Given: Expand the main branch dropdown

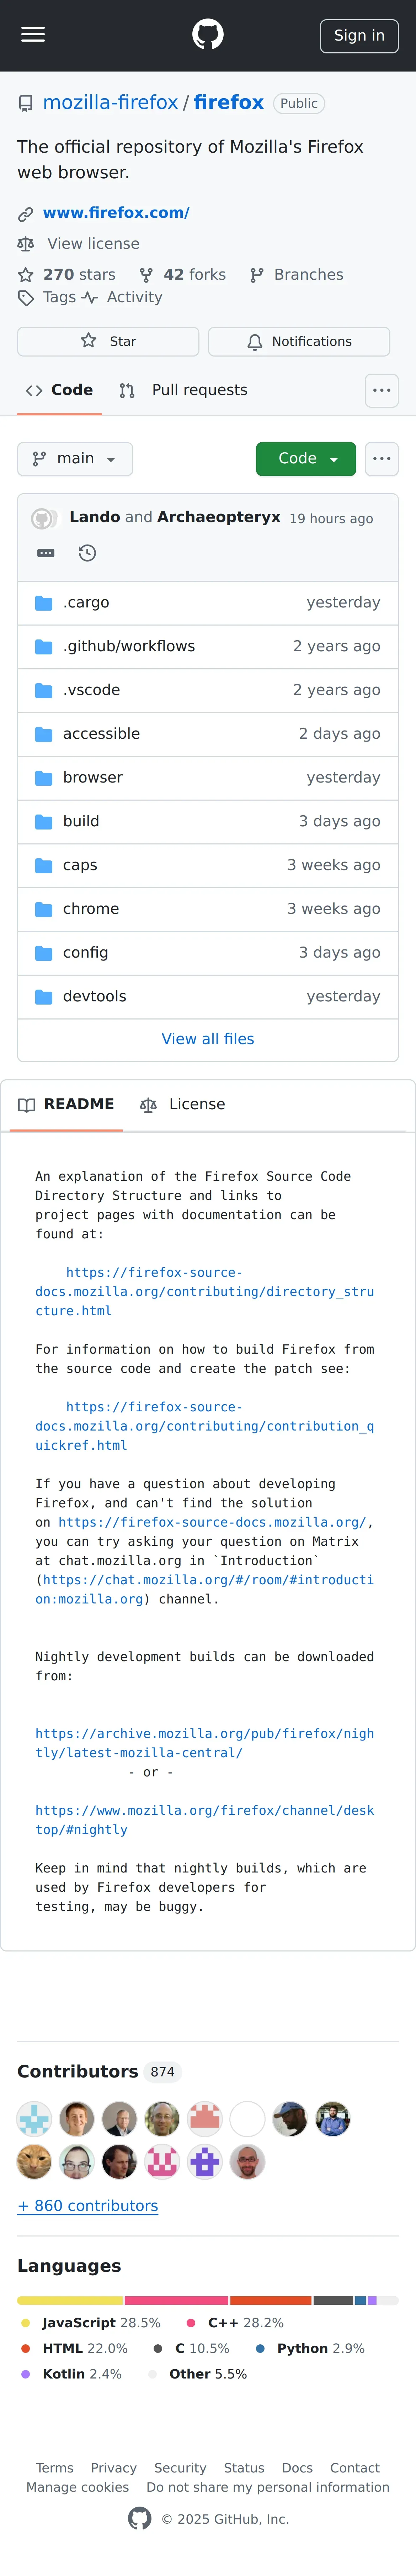Looking at the screenshot, I should pos(75,459).
